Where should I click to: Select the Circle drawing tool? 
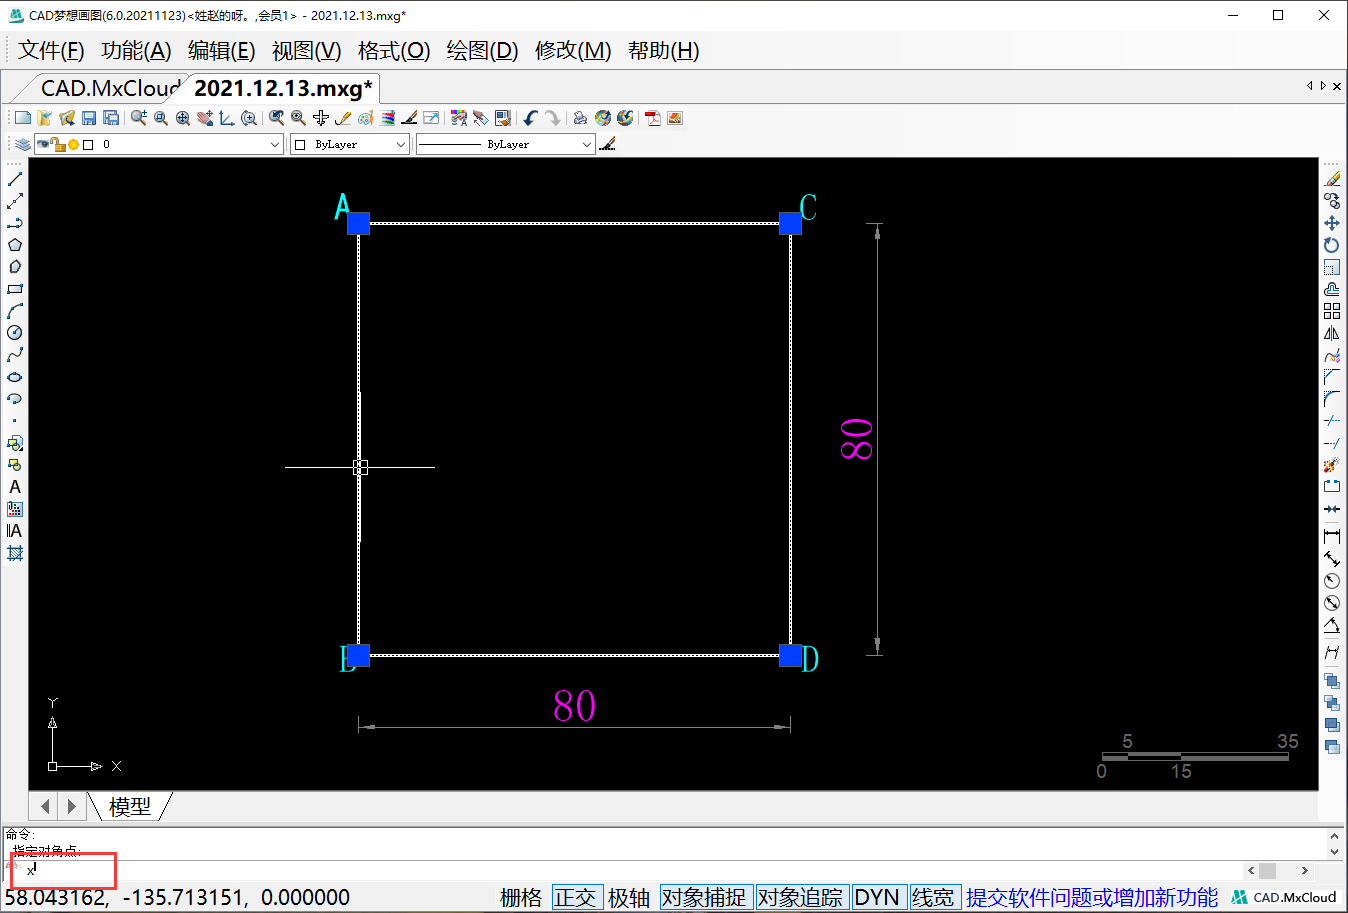pyautogui.click(x=15, y=333)
